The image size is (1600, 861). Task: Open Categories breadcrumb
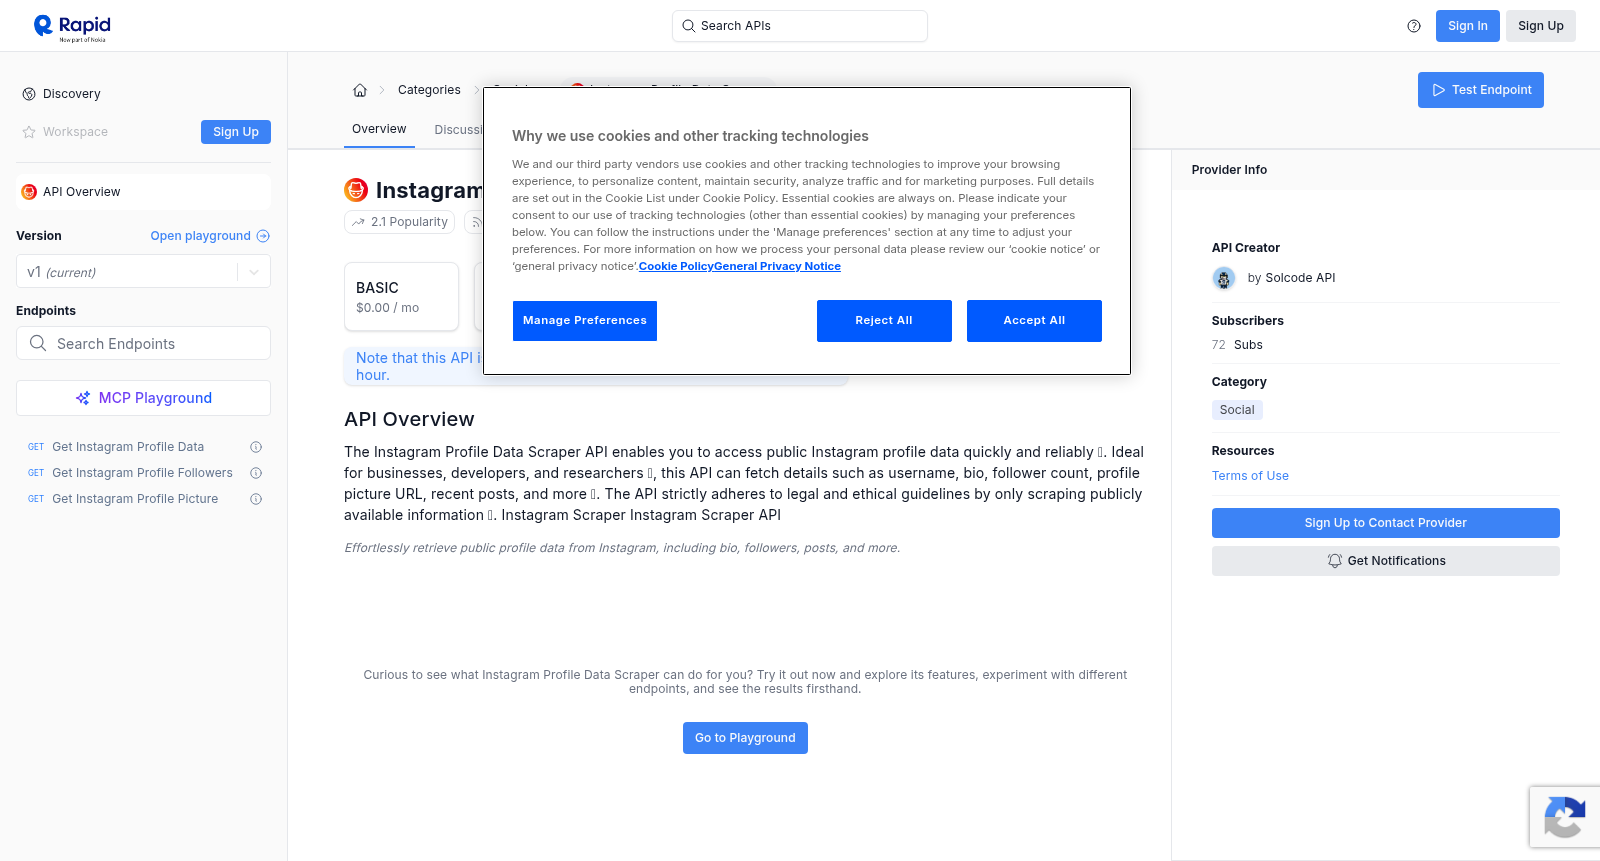(429, 90)
